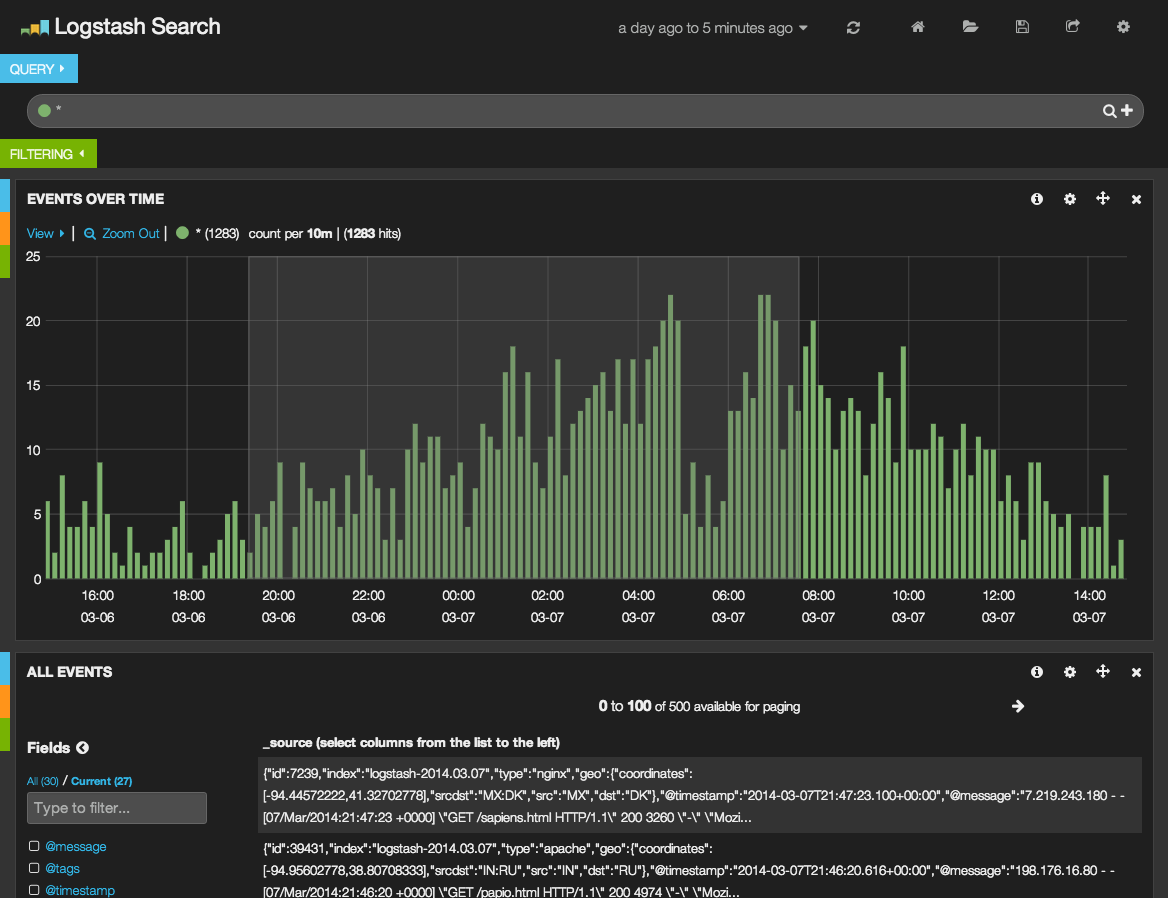Screen dimensions: 1168x898
Task: Open the time range dropdown
Action: click(713, 28)
